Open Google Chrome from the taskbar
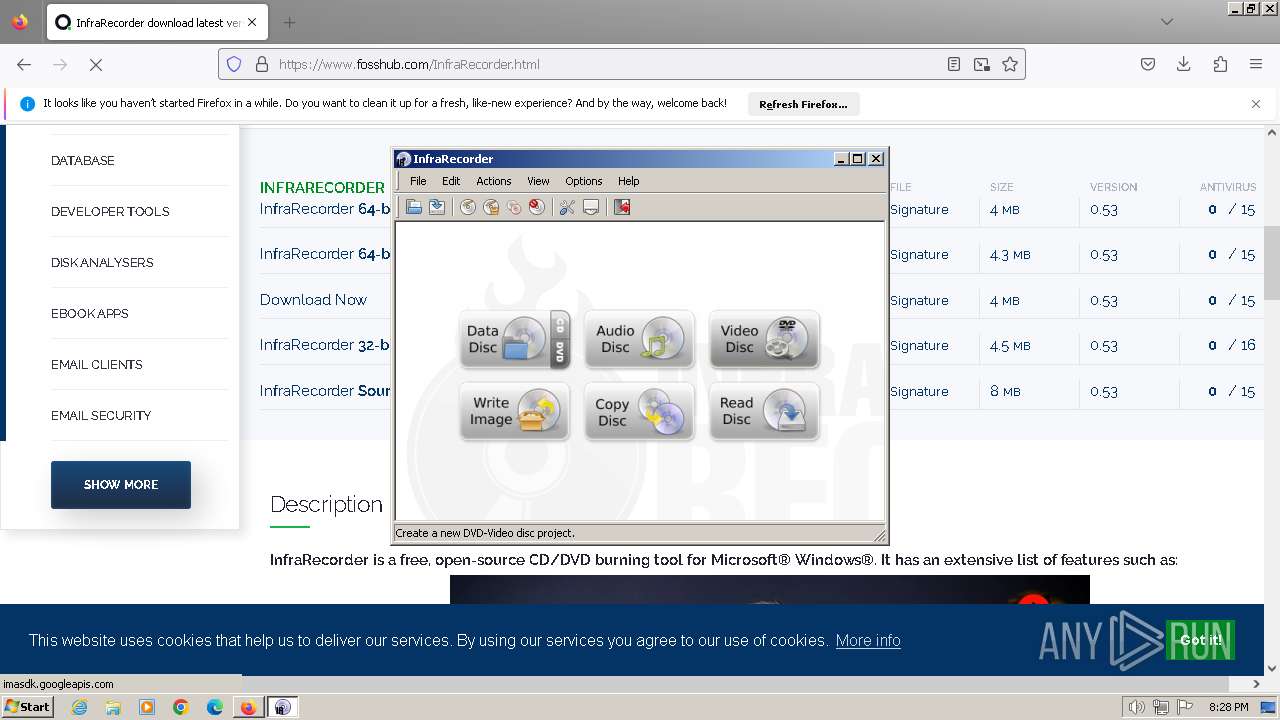Screen dimensions: 1280x720 181,707
